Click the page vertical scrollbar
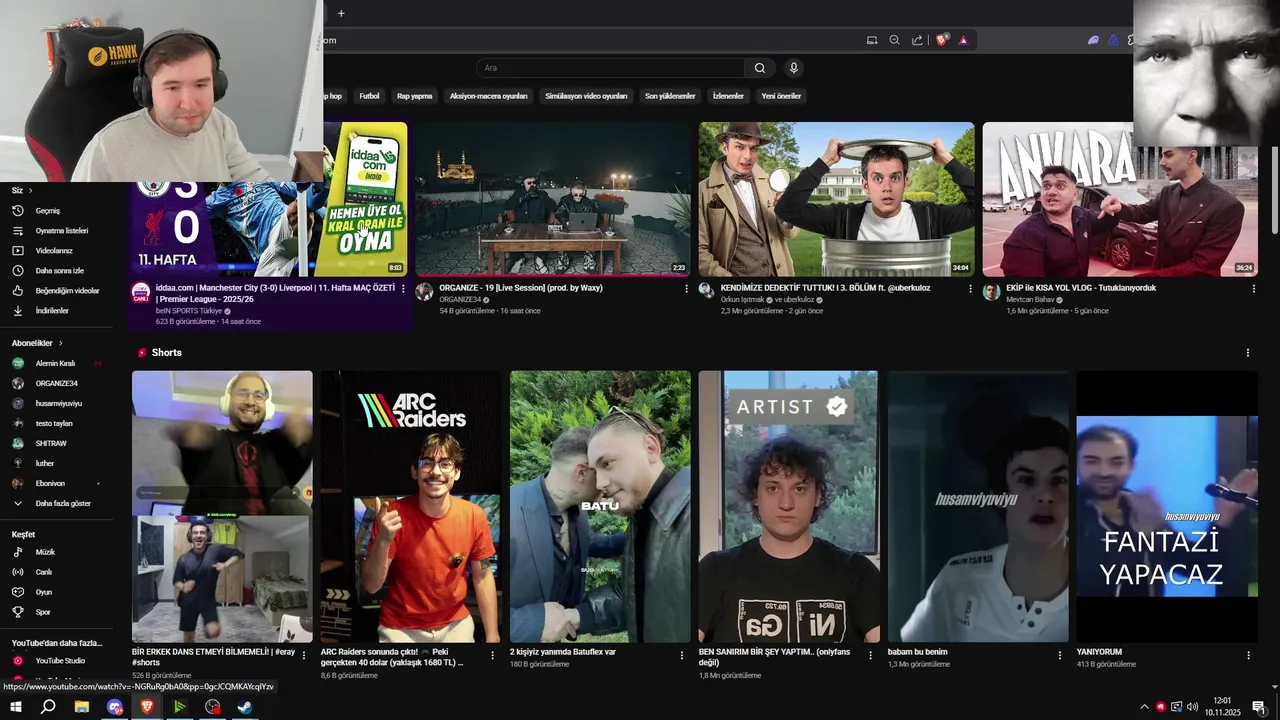1280x720 pixels. pos(1275,190)
